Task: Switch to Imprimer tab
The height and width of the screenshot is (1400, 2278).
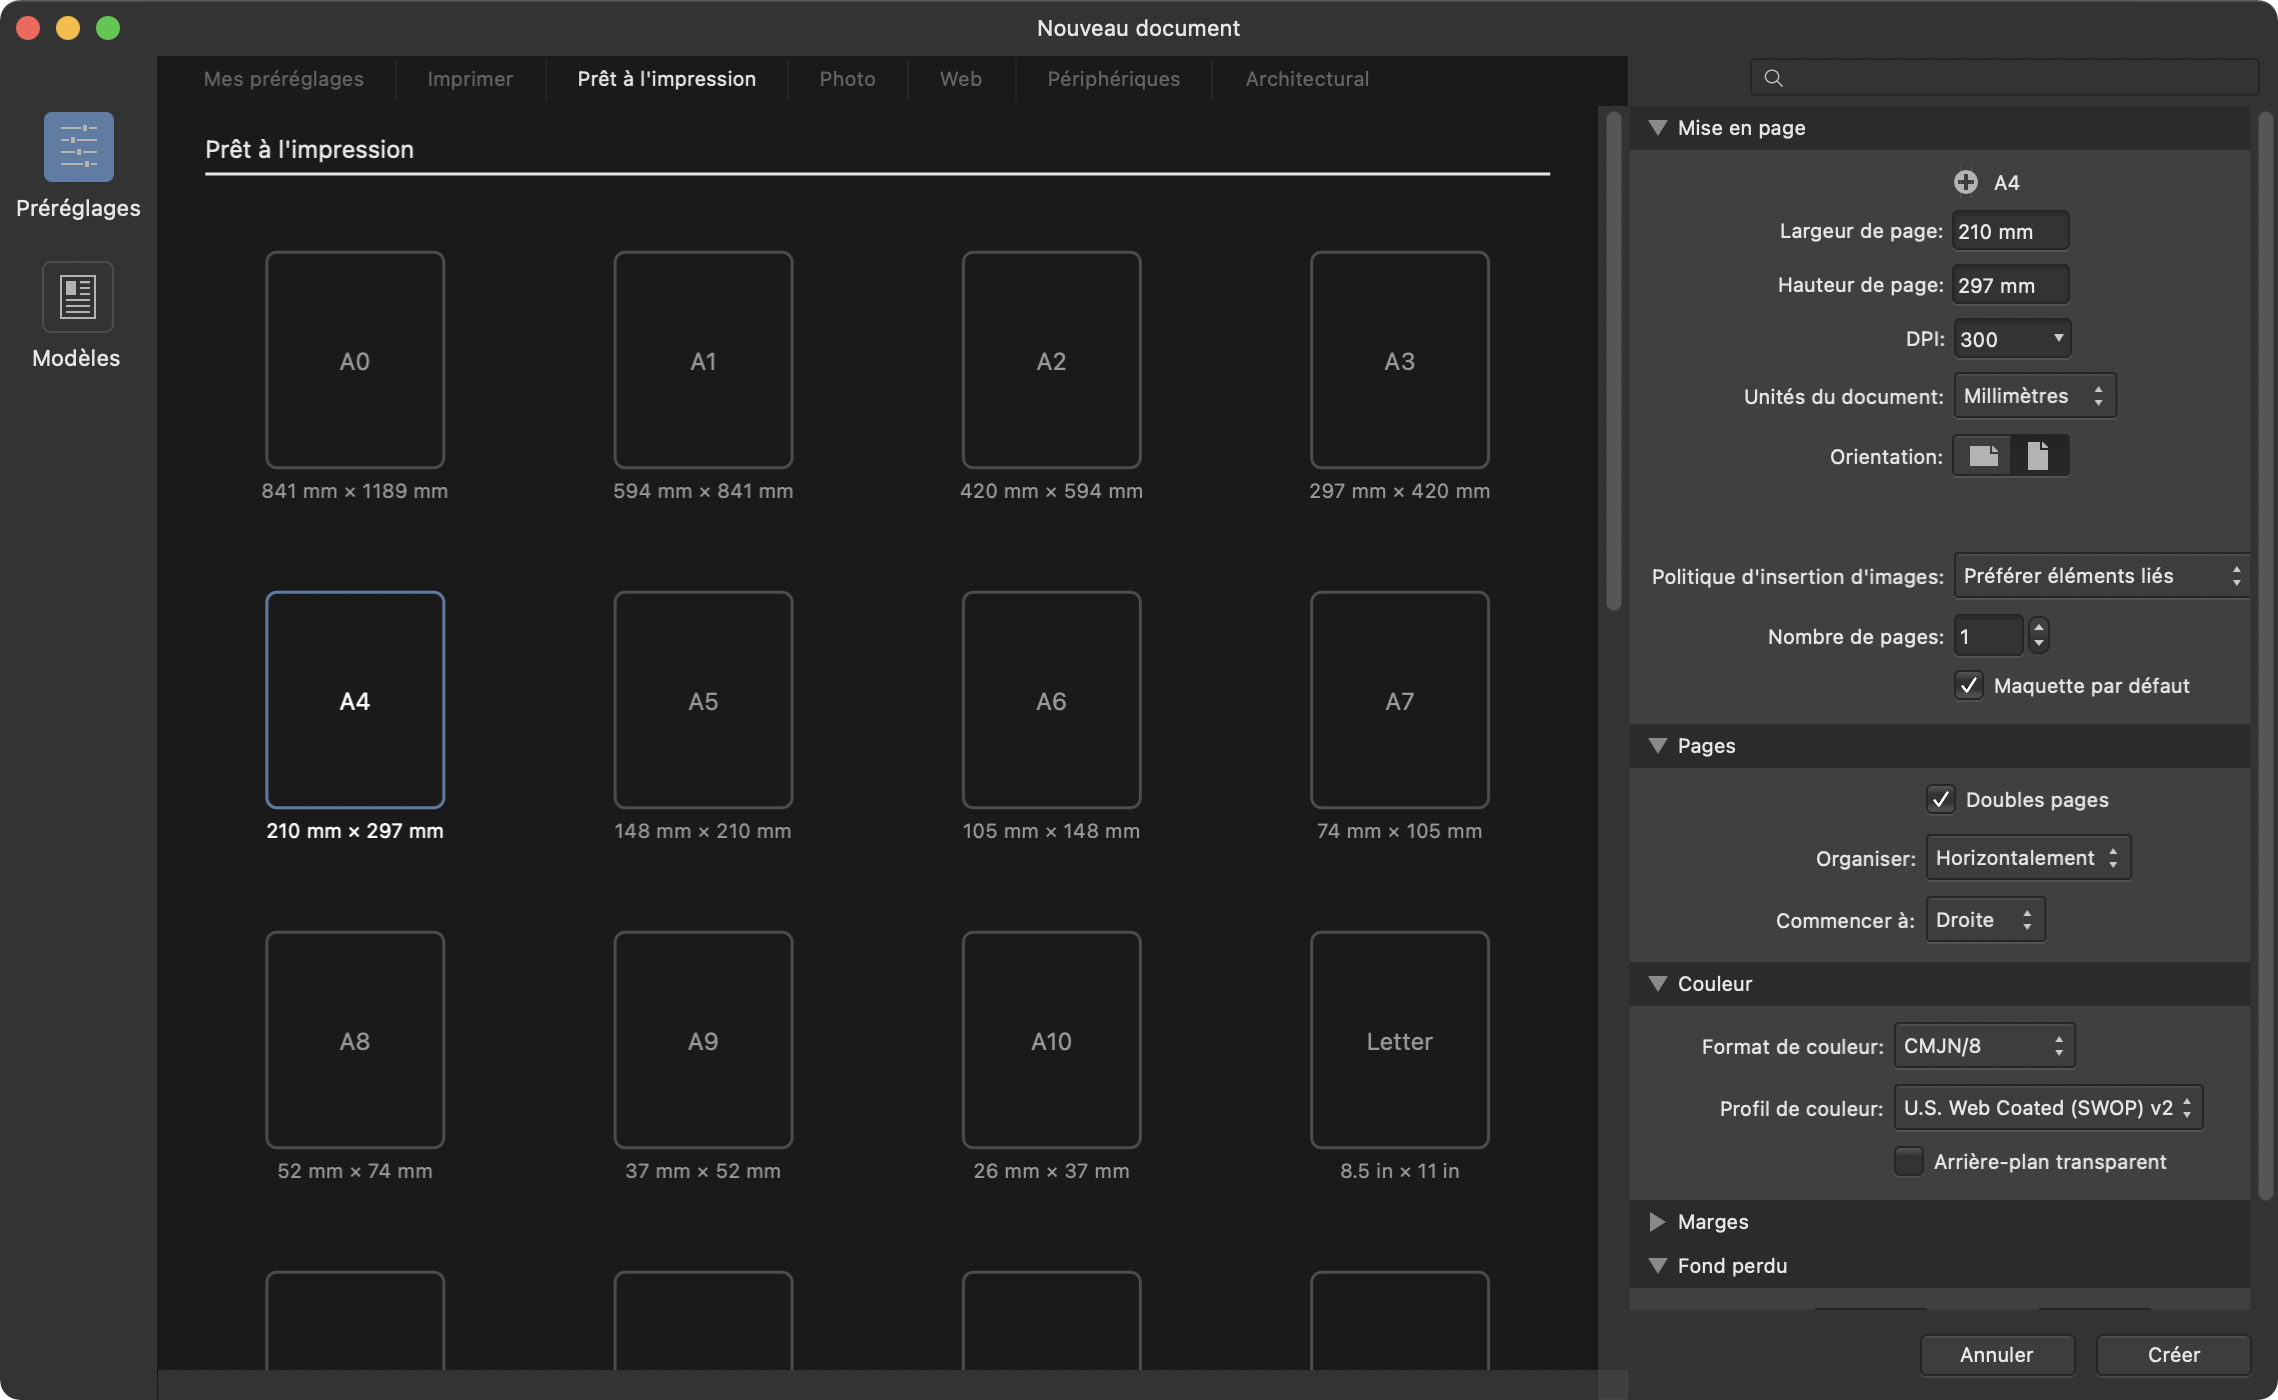Action: point(470,79)
